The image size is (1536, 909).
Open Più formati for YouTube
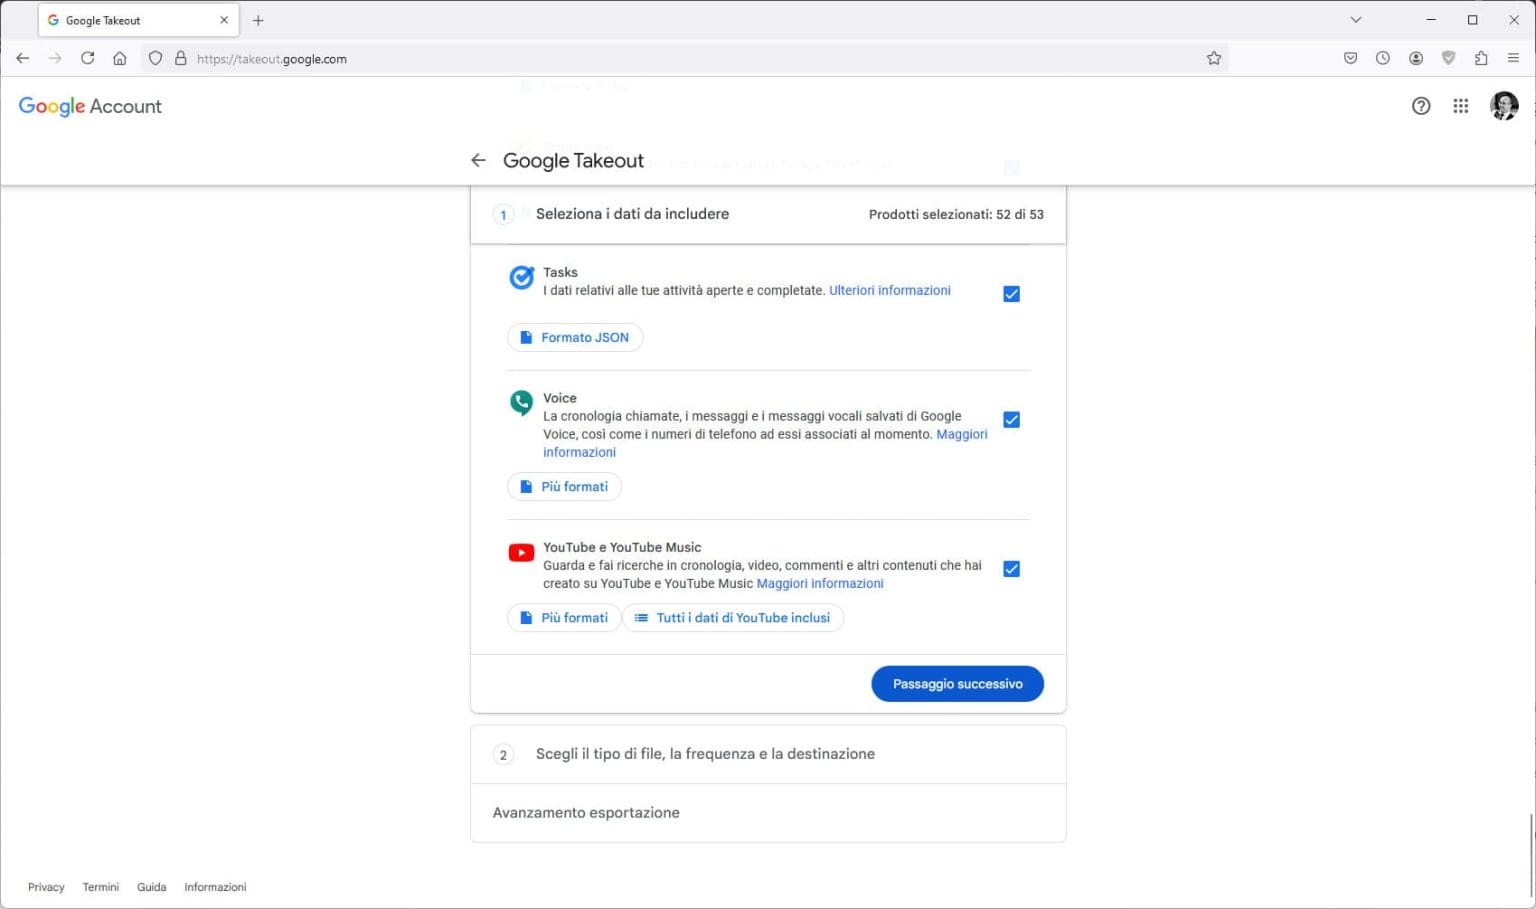point(564,618)
